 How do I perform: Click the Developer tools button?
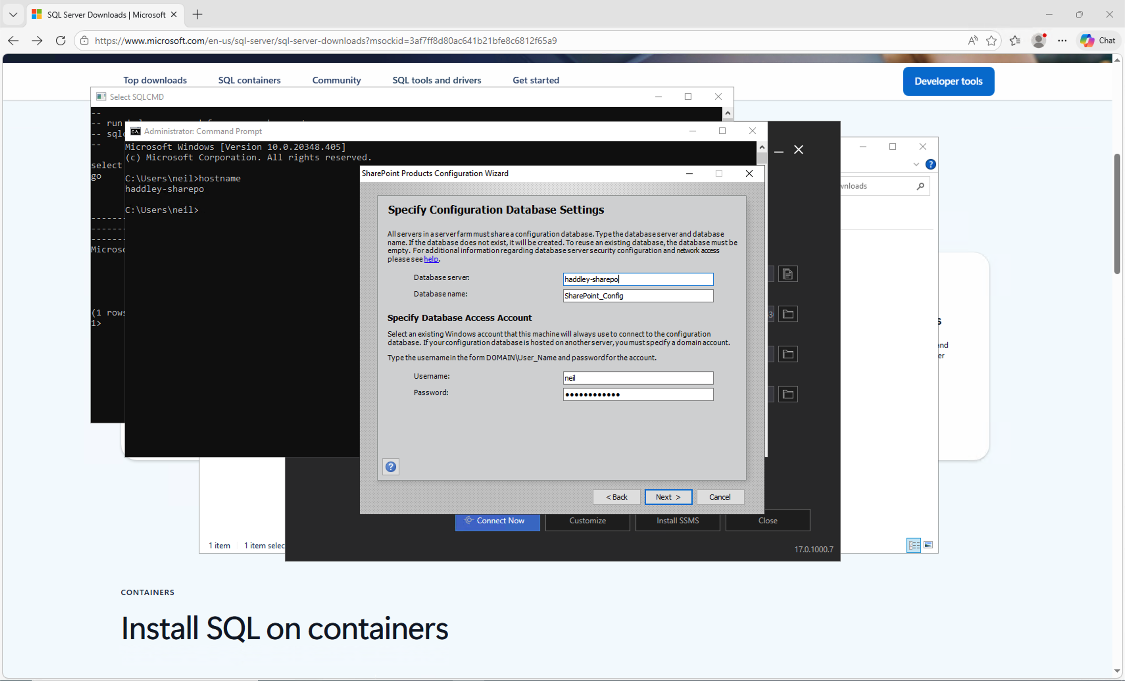(x=949, y=81)
